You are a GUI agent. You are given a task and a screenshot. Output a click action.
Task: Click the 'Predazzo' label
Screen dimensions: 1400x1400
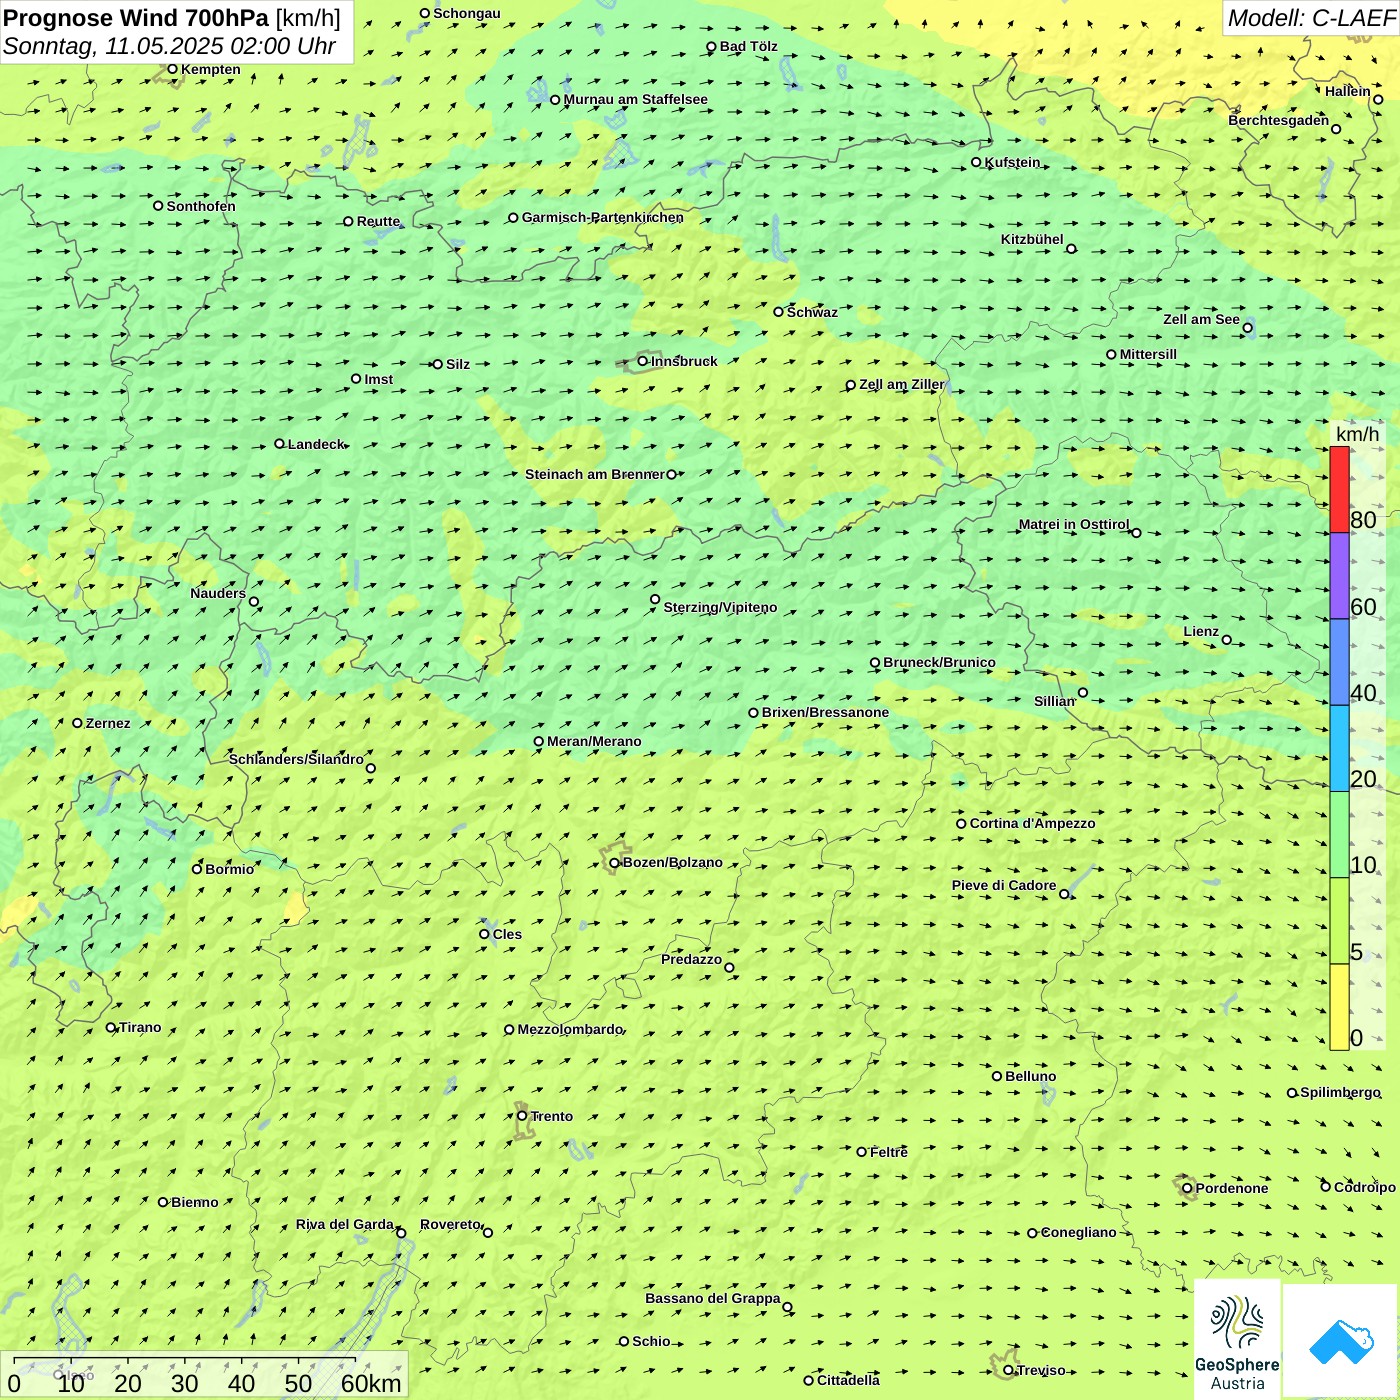691,959
